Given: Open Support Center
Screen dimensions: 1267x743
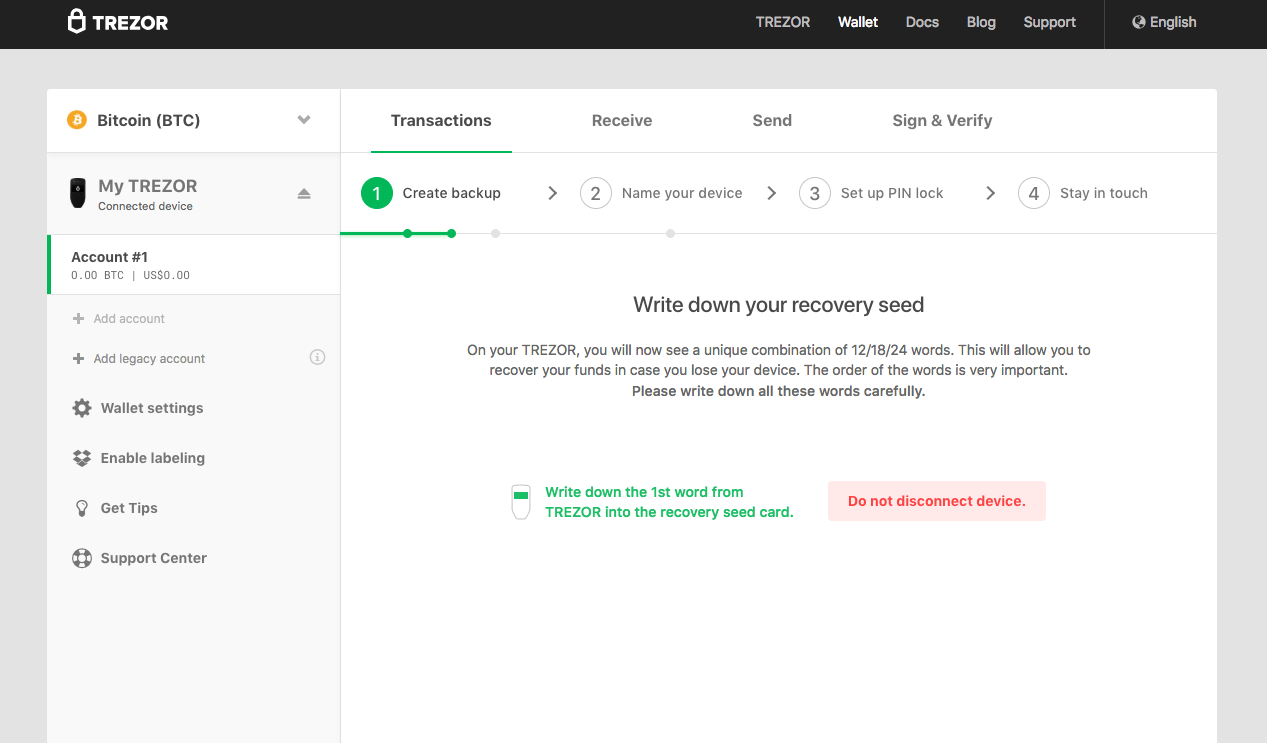Looking at the screenshot, I should pos(154,558).
